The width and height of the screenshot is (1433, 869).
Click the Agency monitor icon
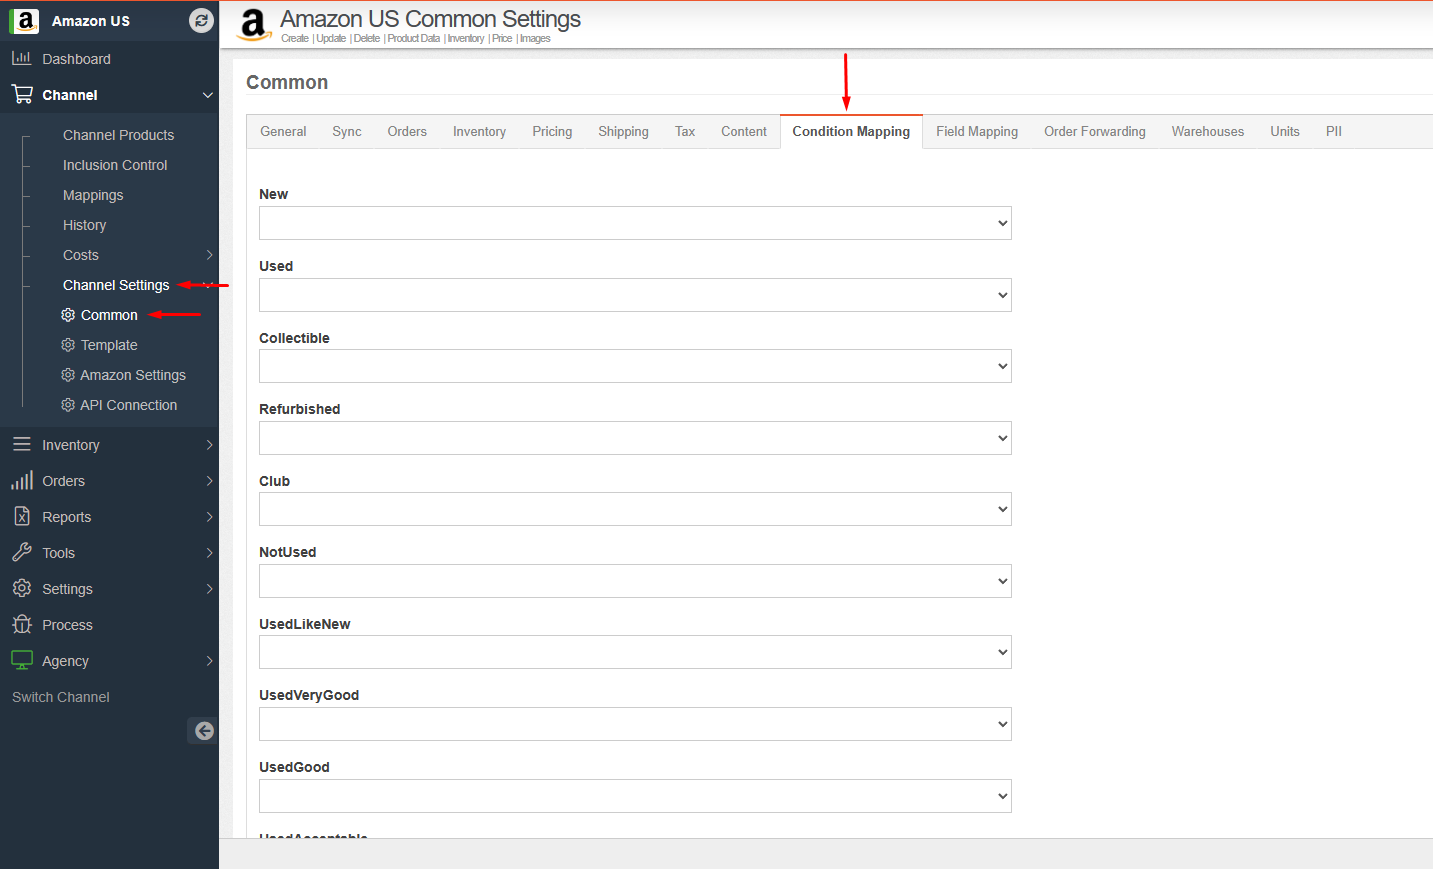(22, 660)
